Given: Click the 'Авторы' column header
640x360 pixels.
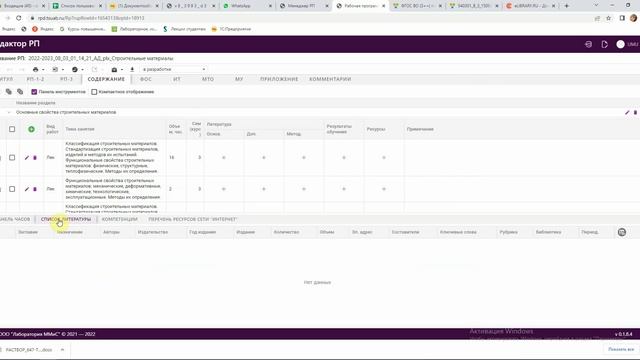Looking at the screenshot, I should 111,232.
